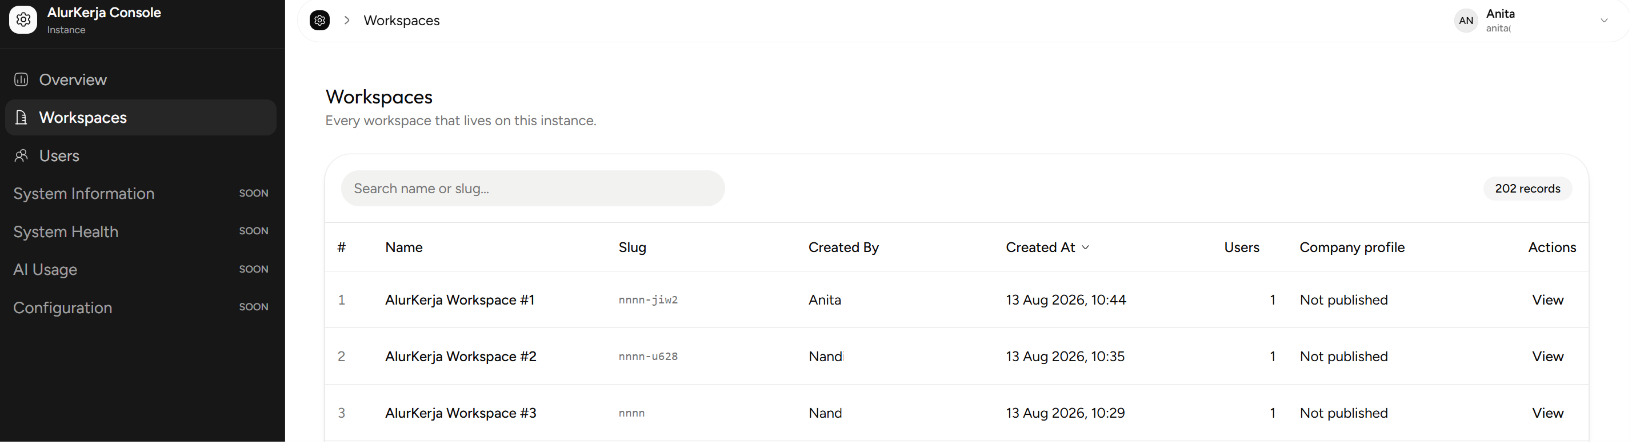1630x442 pixels.
Task: Expand the Anita account menu chevron
Action: click(1604, 20)
